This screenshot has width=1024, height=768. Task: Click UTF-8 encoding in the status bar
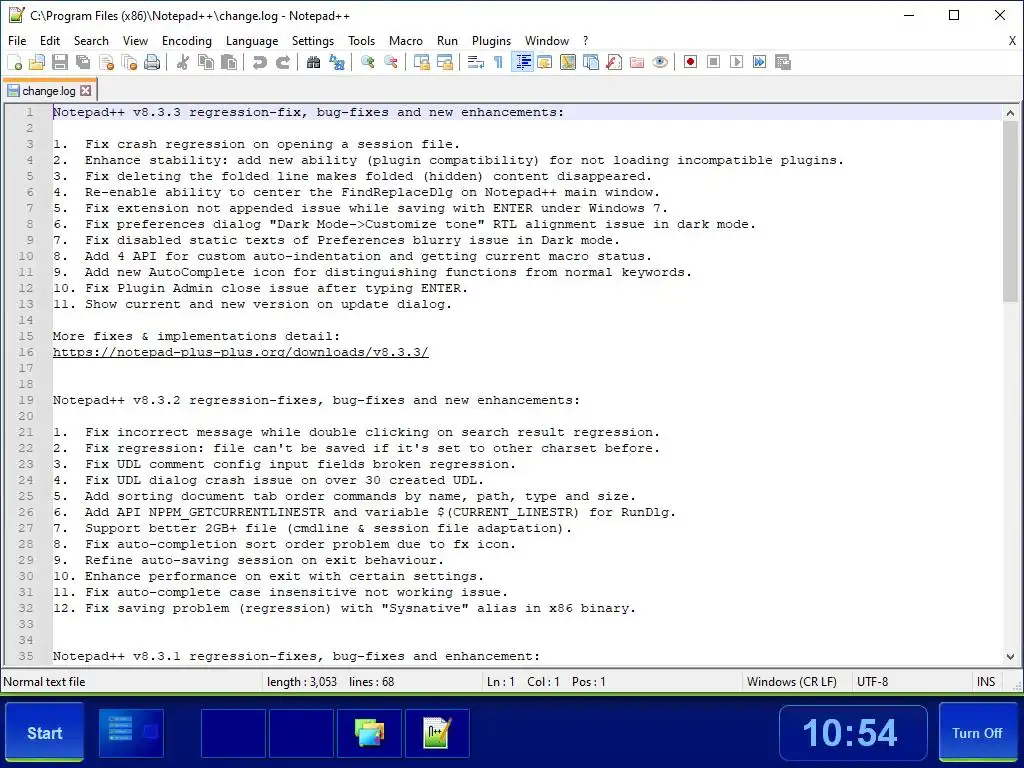(x=872, y=682)
